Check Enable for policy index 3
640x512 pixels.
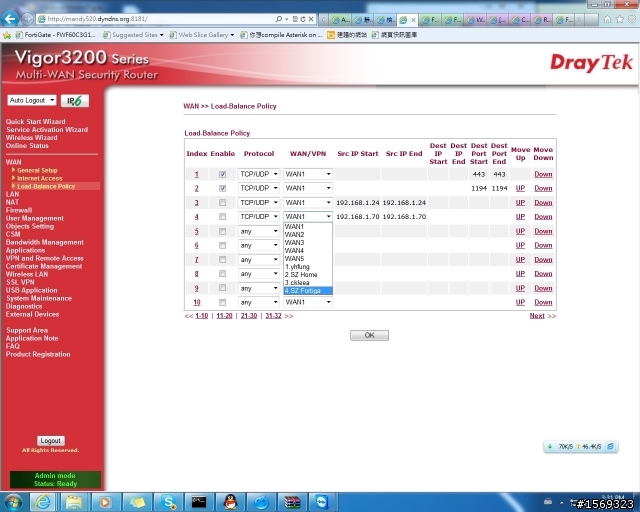[x=222, y=203]
